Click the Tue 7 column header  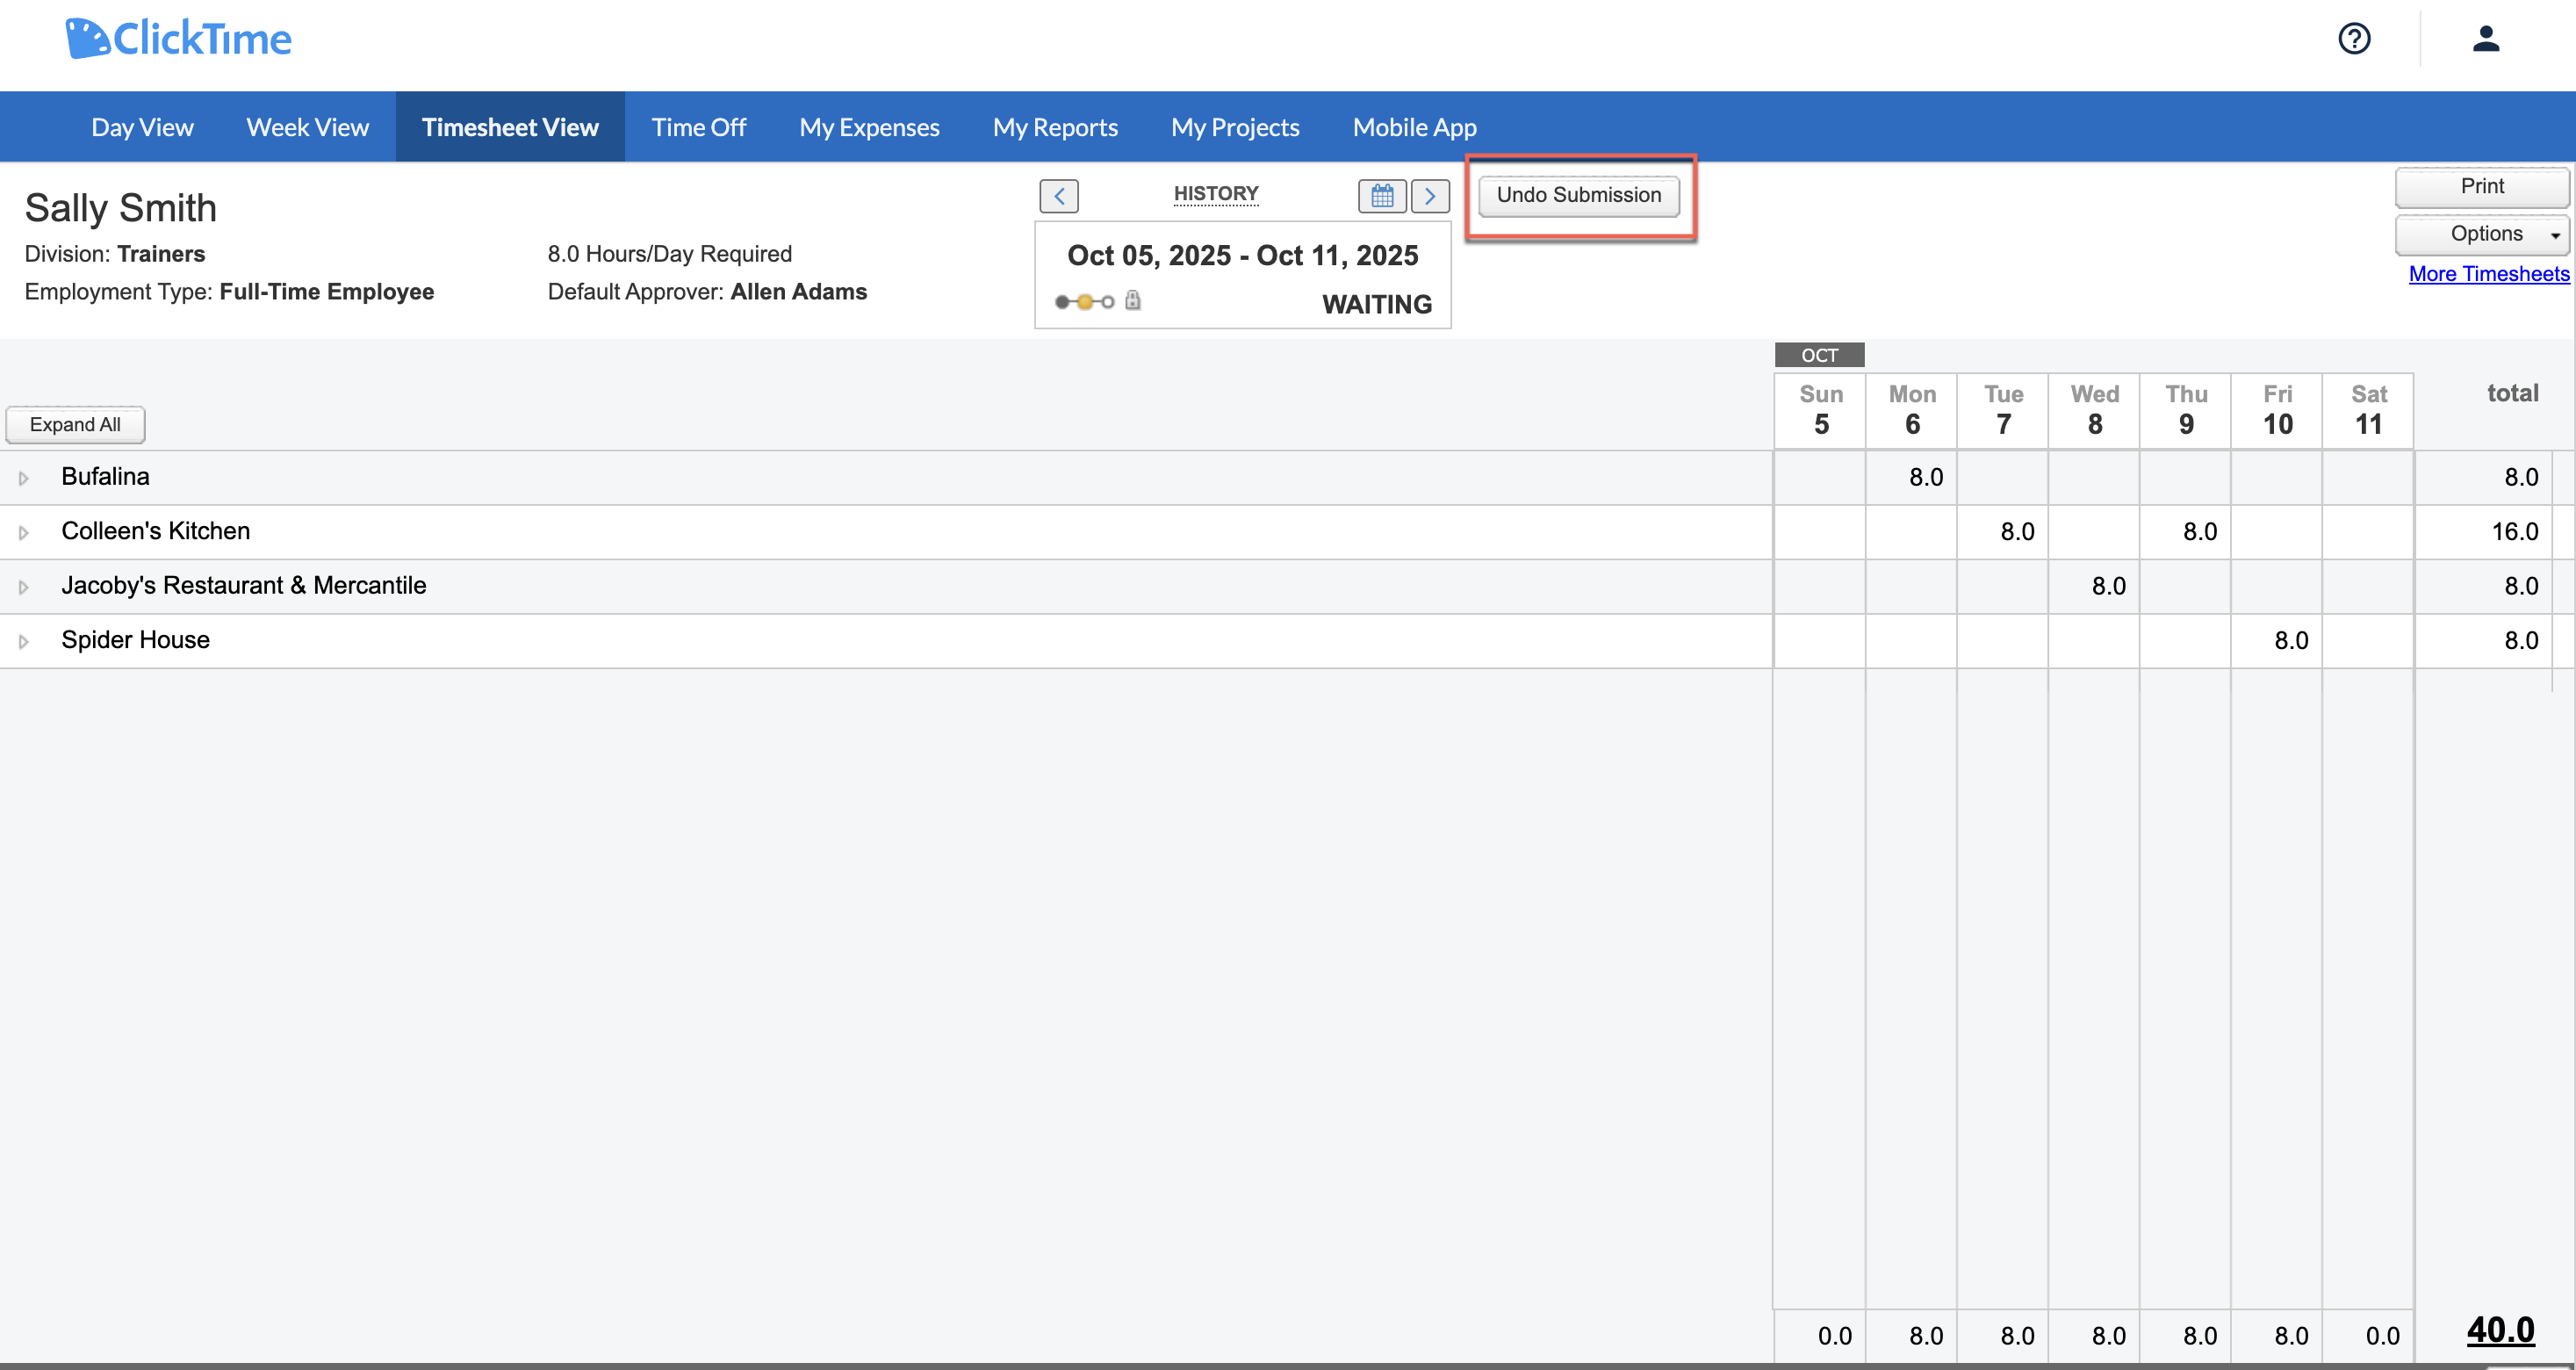2003,410
